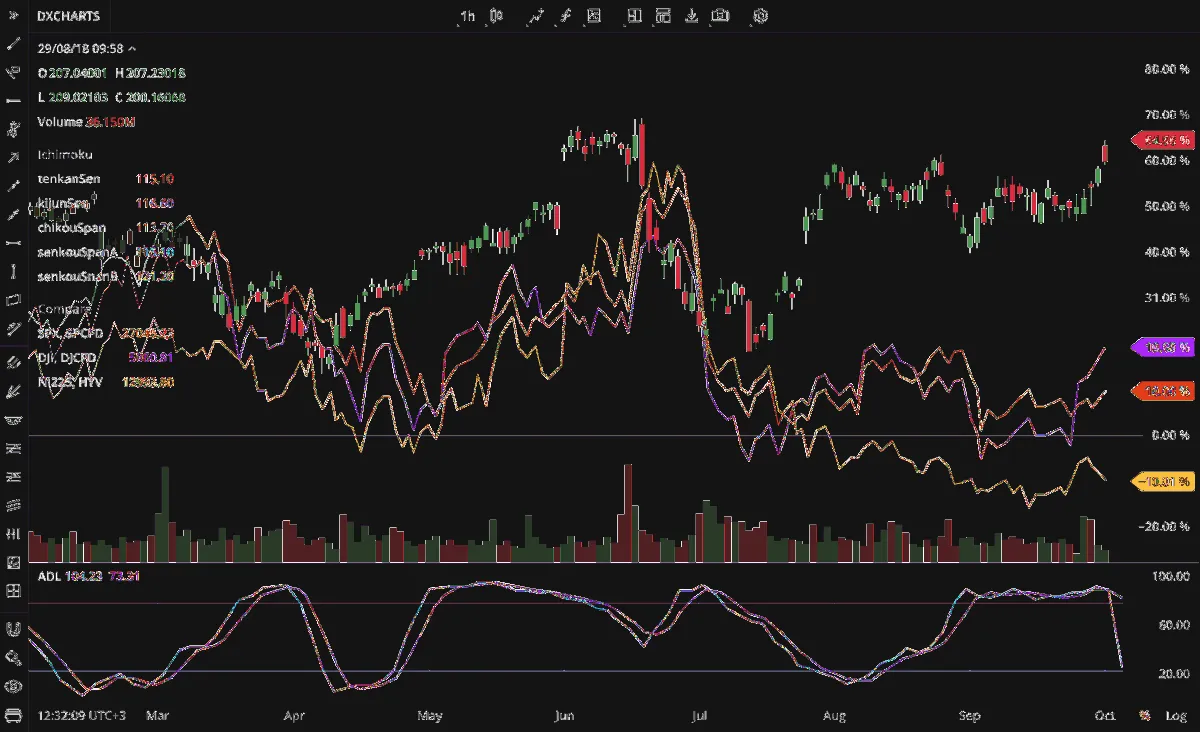Click the red price label on Y axis
The width and height of the screenshot is (1200, 732).
click(1163, 140)
